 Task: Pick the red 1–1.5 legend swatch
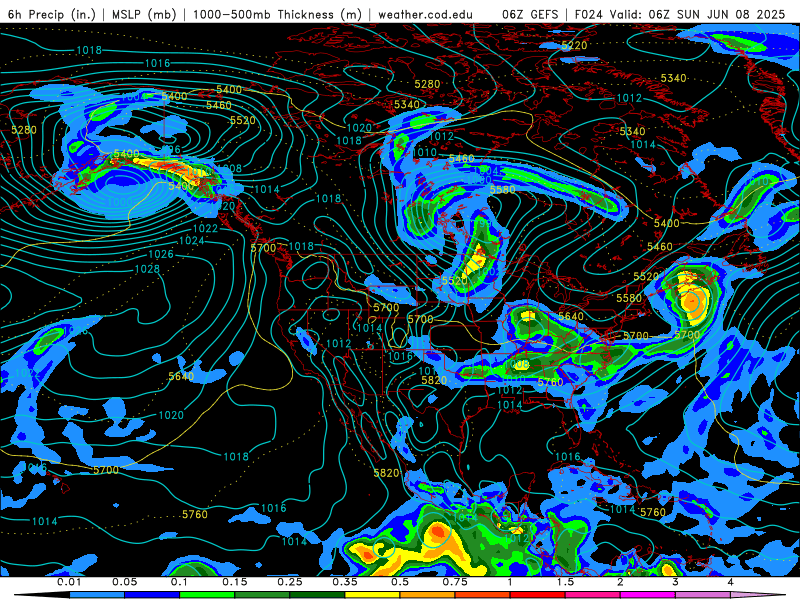click(538, 595)
